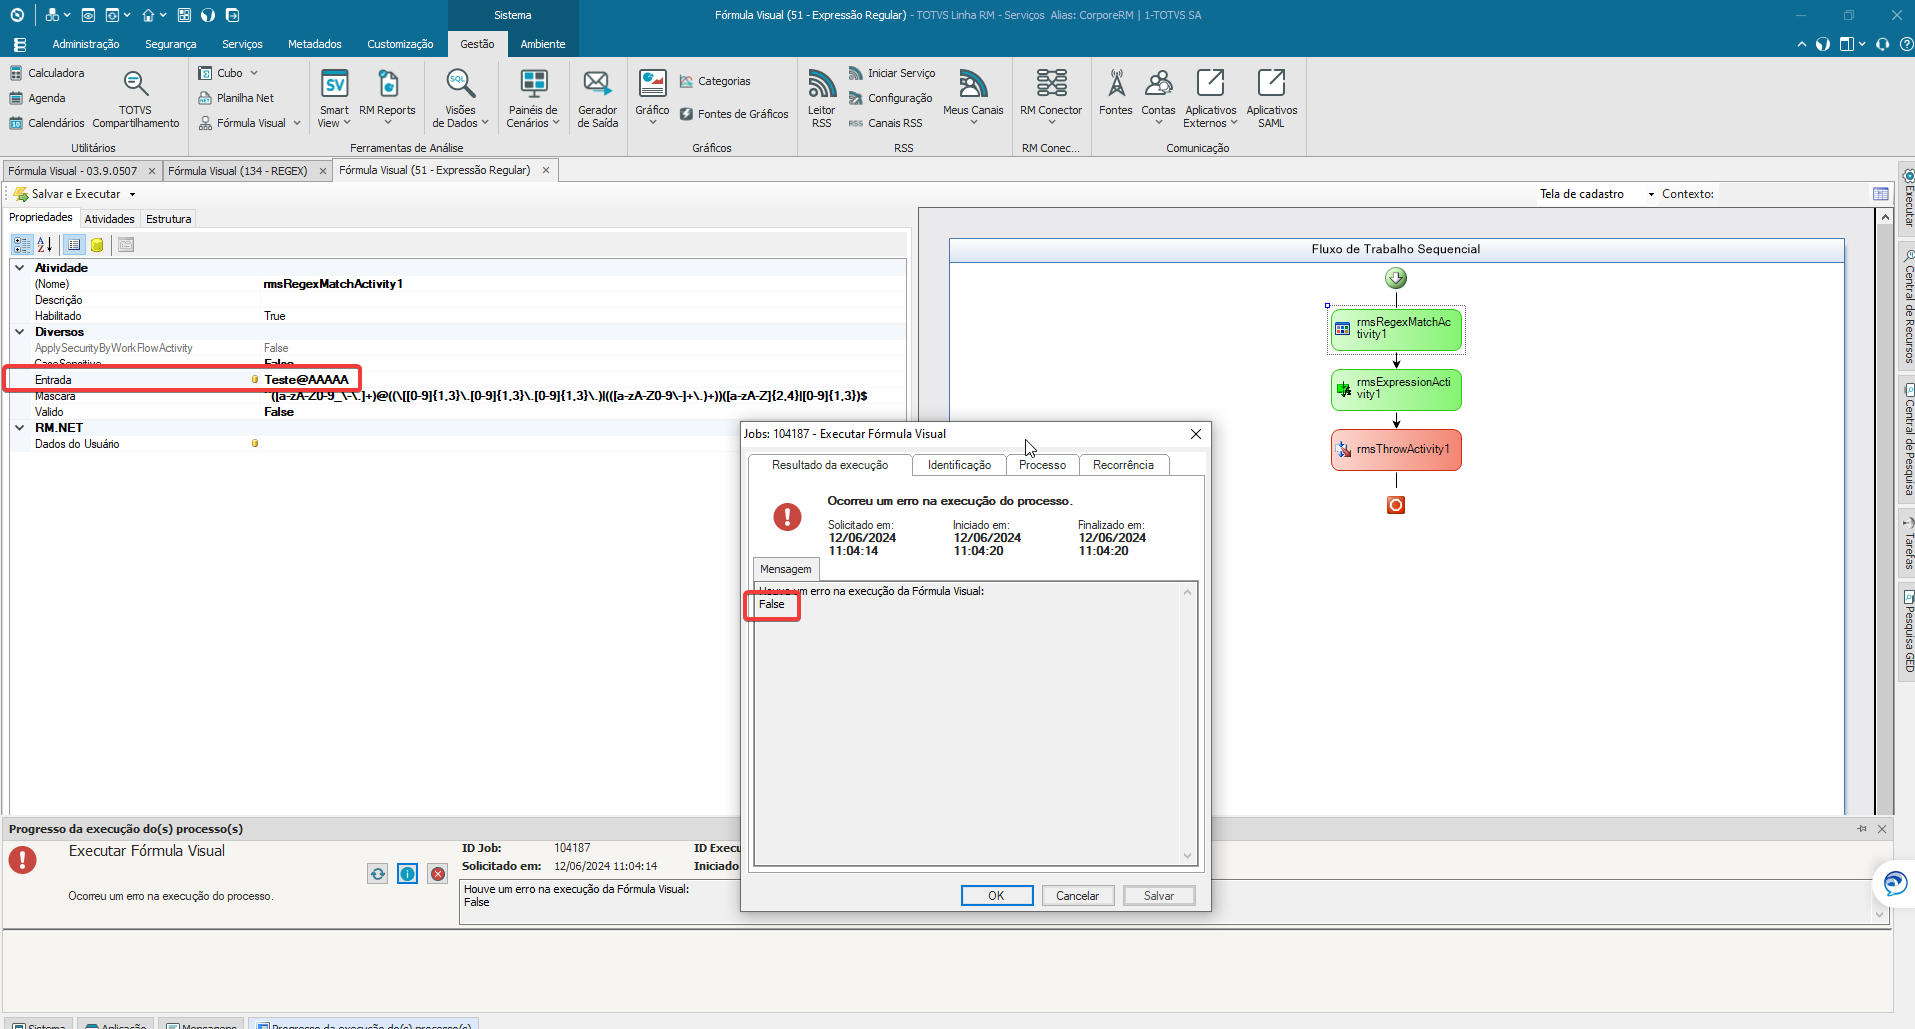
Task: Click OK in job dialog
Action: [x=996, y=896]
